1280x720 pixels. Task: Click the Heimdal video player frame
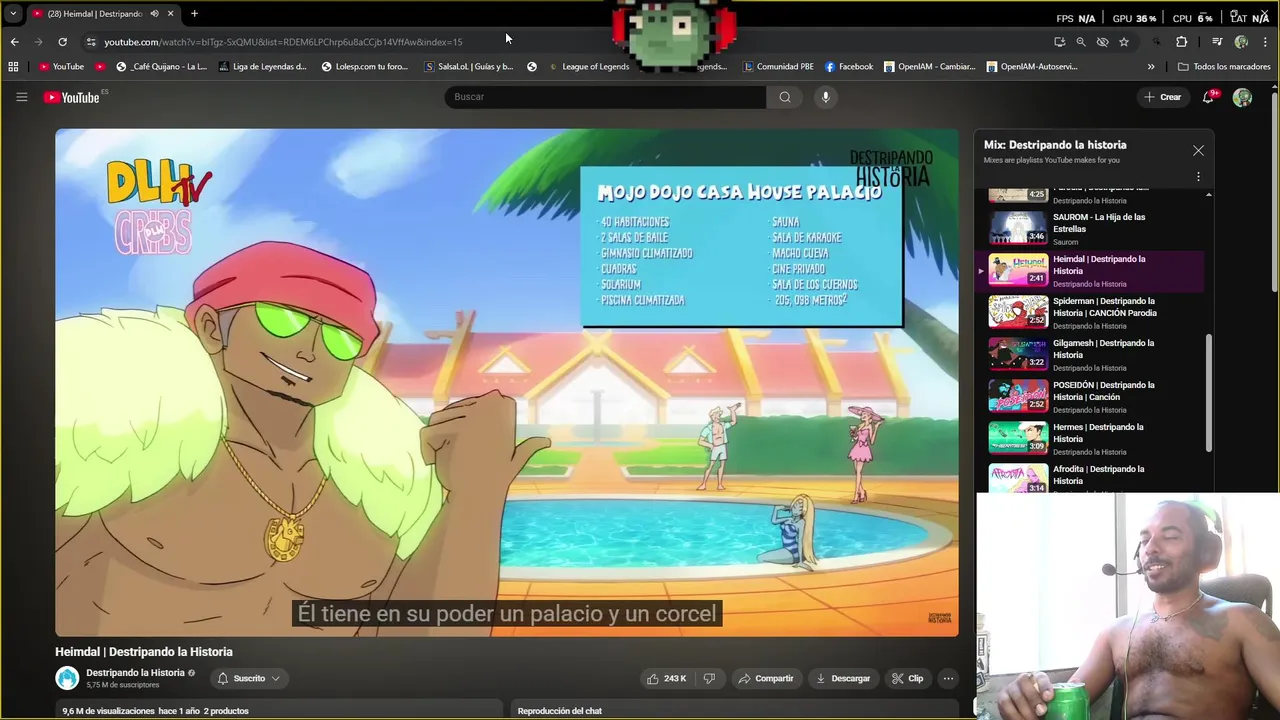click(x=507, y=382)
